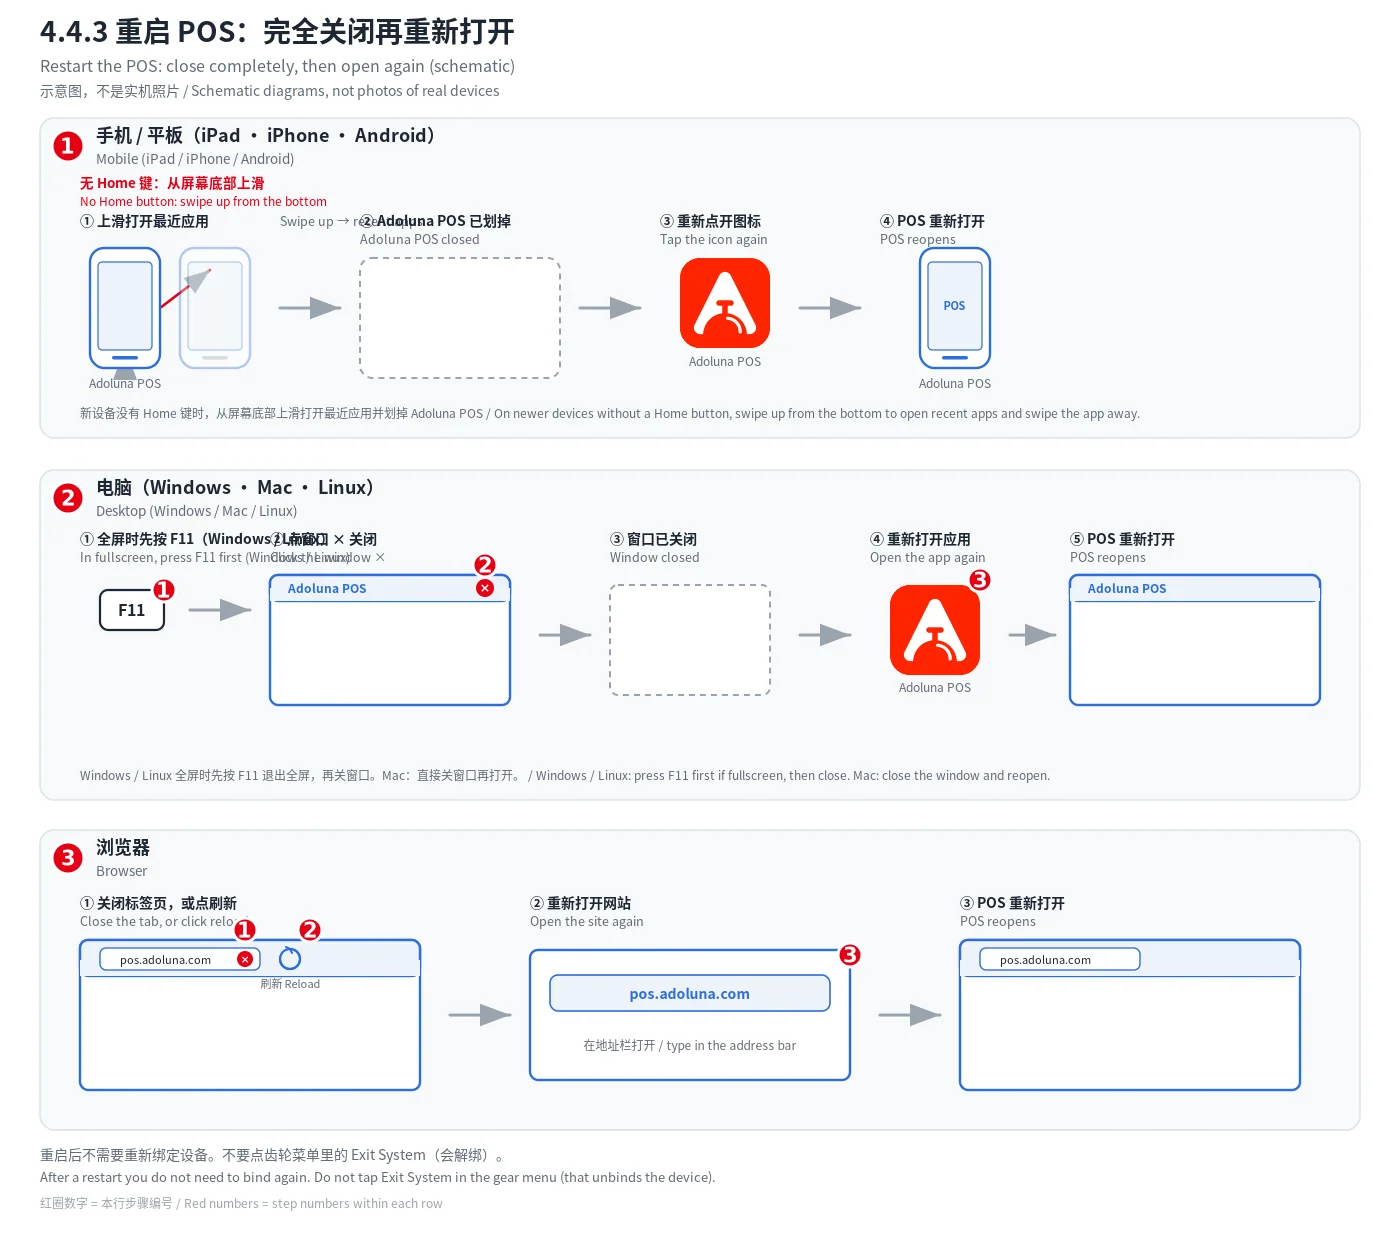Click the circular Reload icon in the browser
This screenshot has height=1240, width=1400.
click(290, 958)
